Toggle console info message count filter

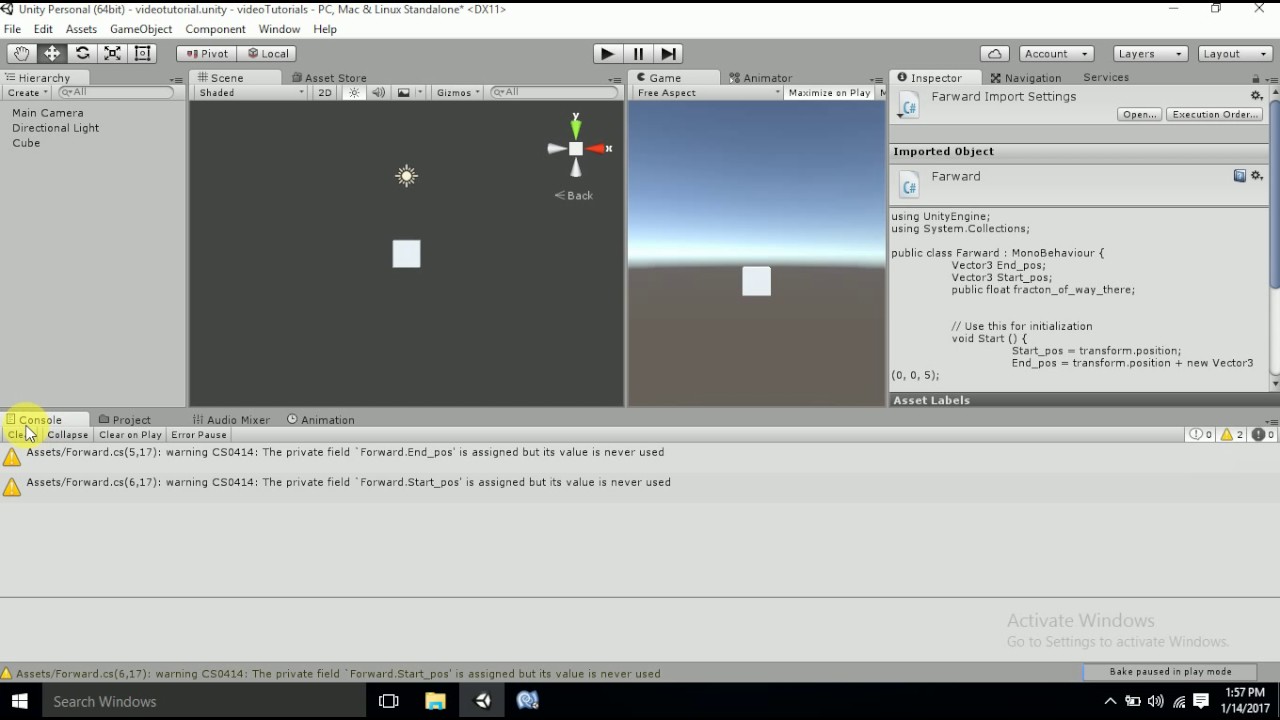[1200, 435]
